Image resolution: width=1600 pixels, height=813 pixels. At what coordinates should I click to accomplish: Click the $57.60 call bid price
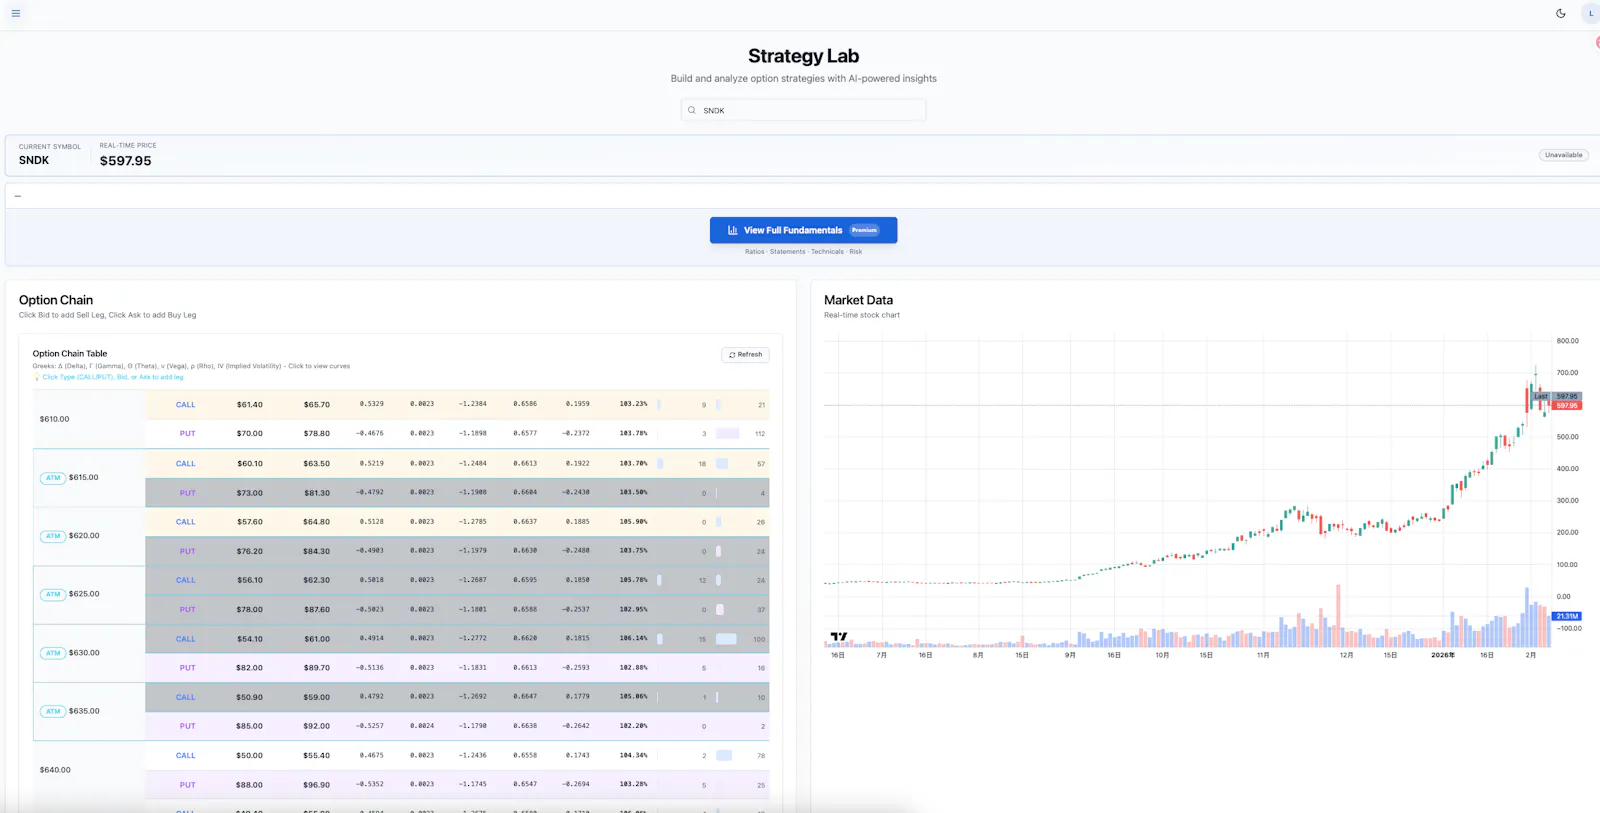point(249,522)
